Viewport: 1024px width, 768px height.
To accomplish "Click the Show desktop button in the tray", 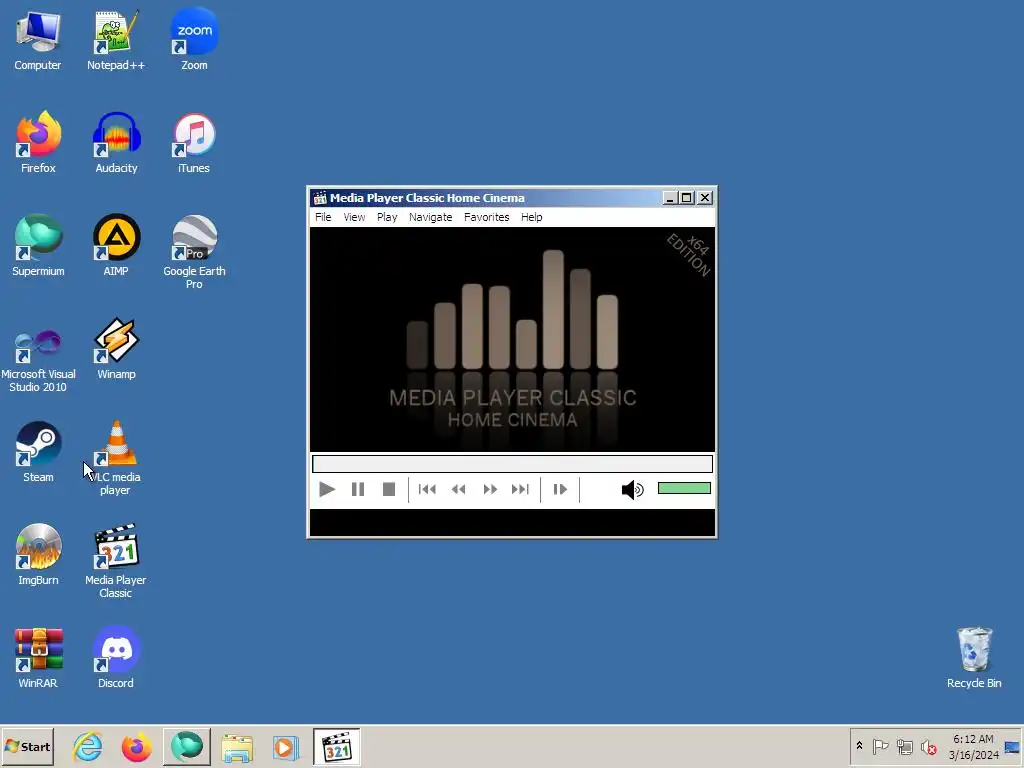I will (1013, 746).
